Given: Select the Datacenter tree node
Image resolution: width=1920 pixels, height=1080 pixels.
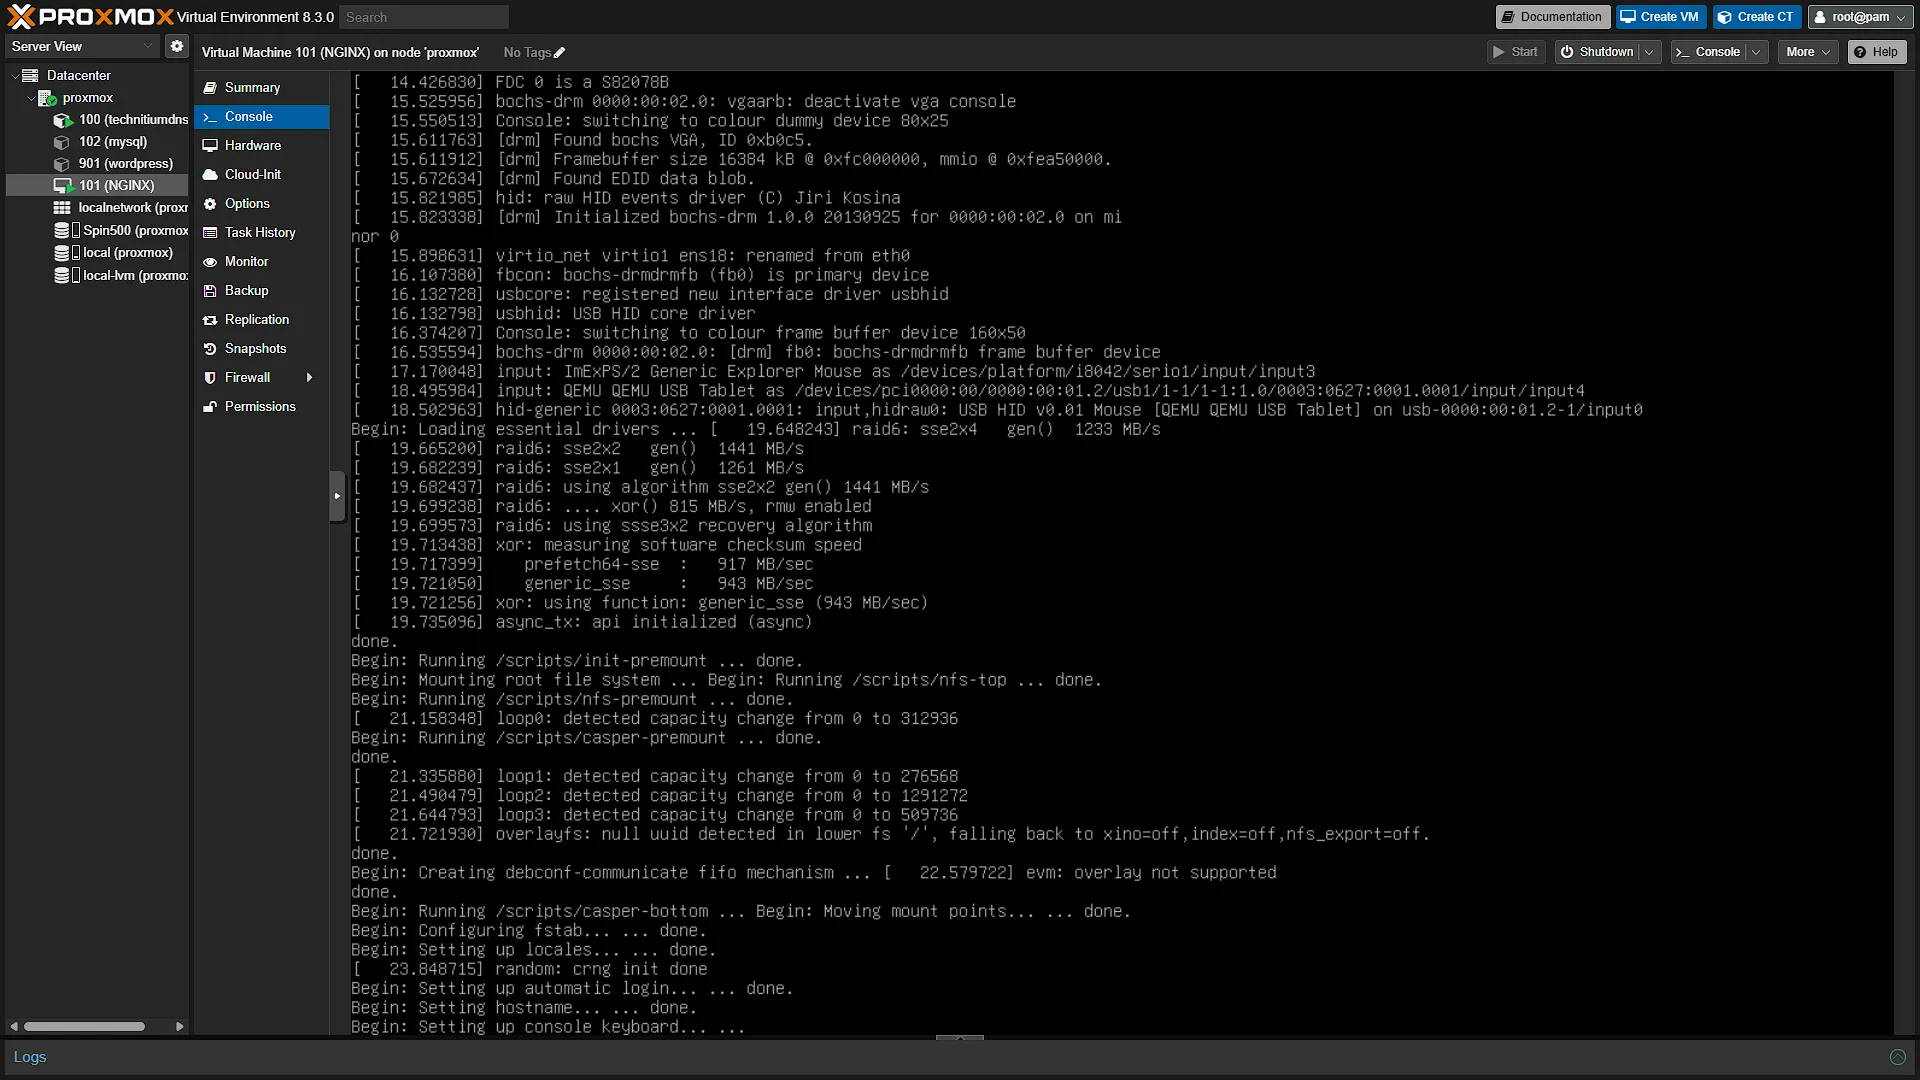Looking at the screenshot, I should pyautogui.click(x=79, y=75).
